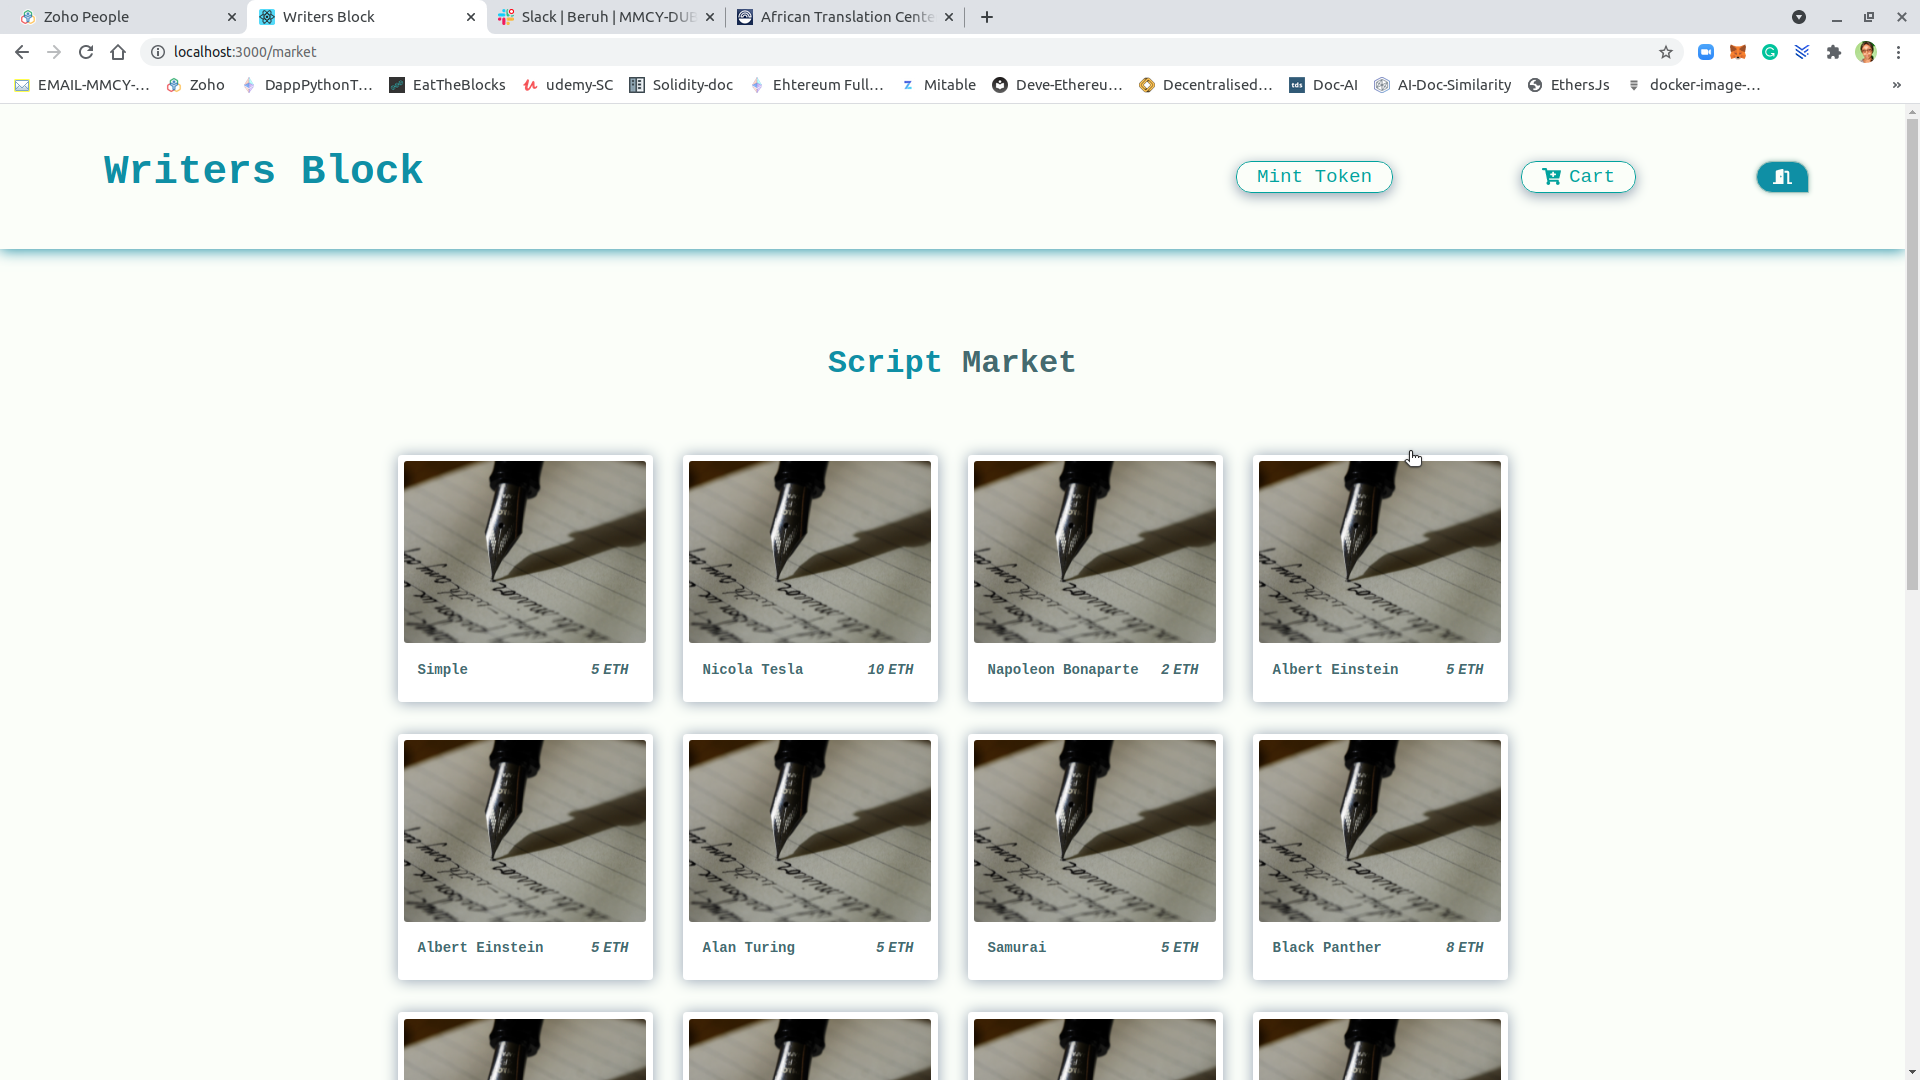
Task: View site information for localhost
Action: (x=157, y=52)
